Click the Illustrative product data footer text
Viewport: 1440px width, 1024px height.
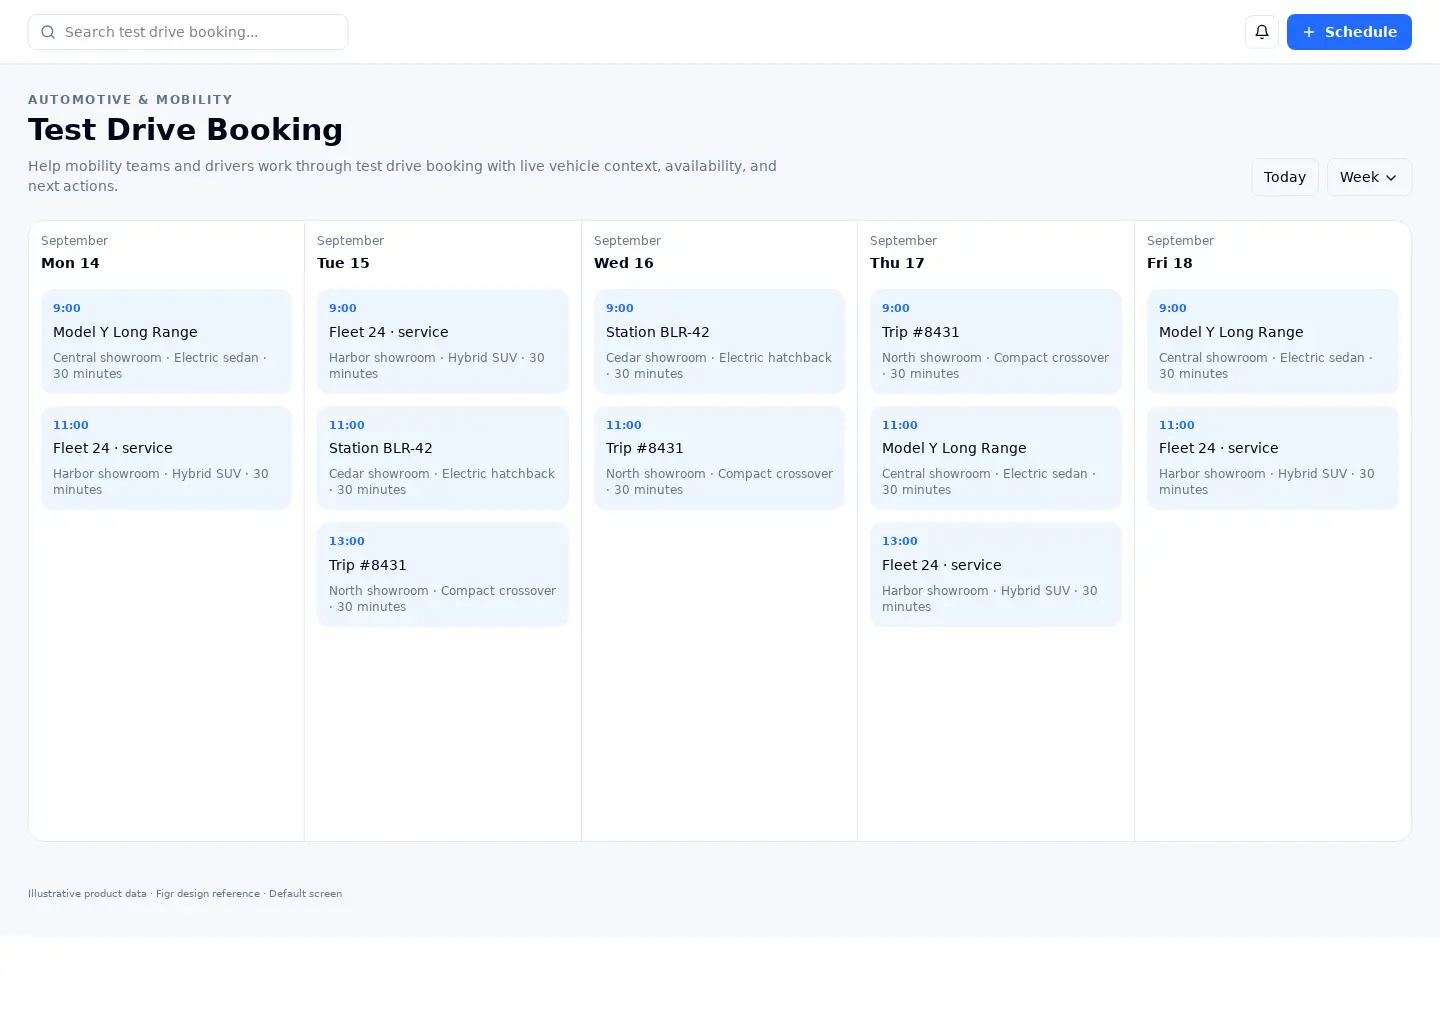coord(185,894)
